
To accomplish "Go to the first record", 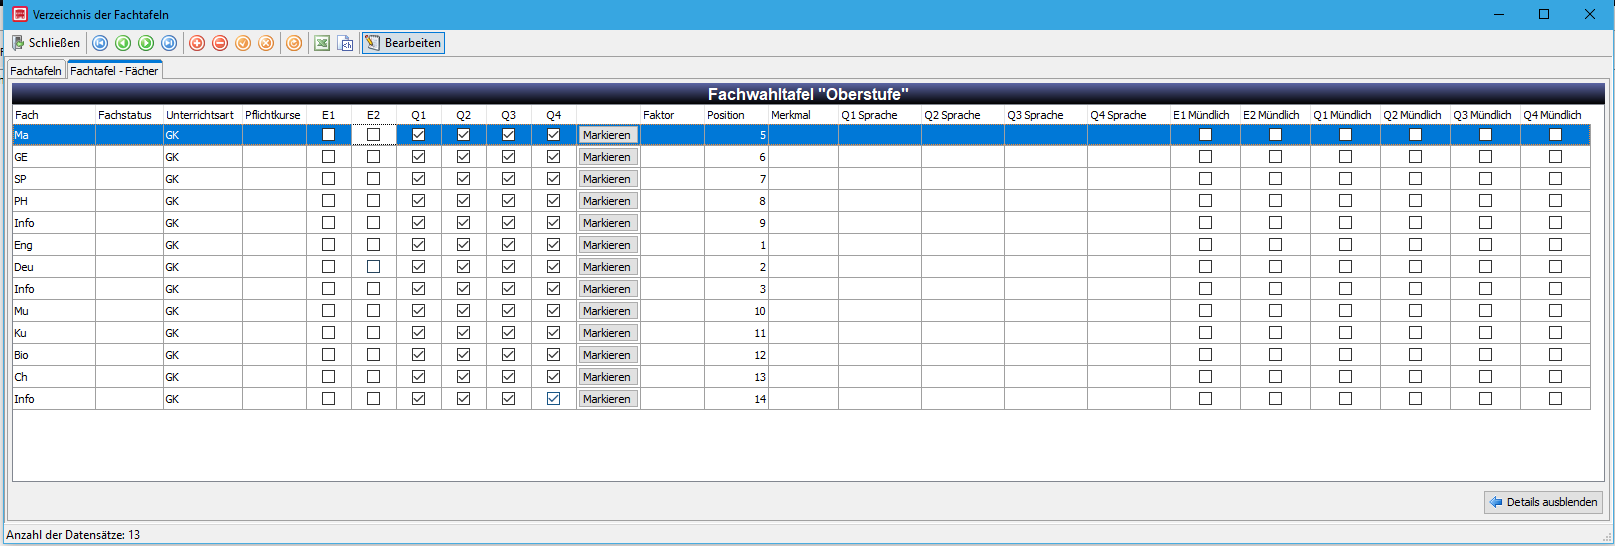I will (100, 43).
